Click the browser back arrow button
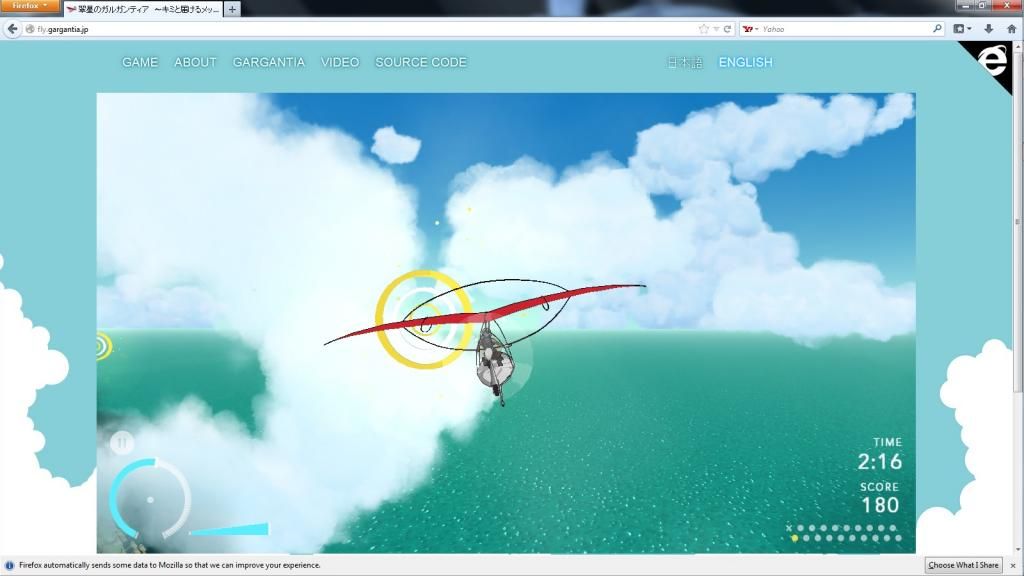 pos(13,29)
